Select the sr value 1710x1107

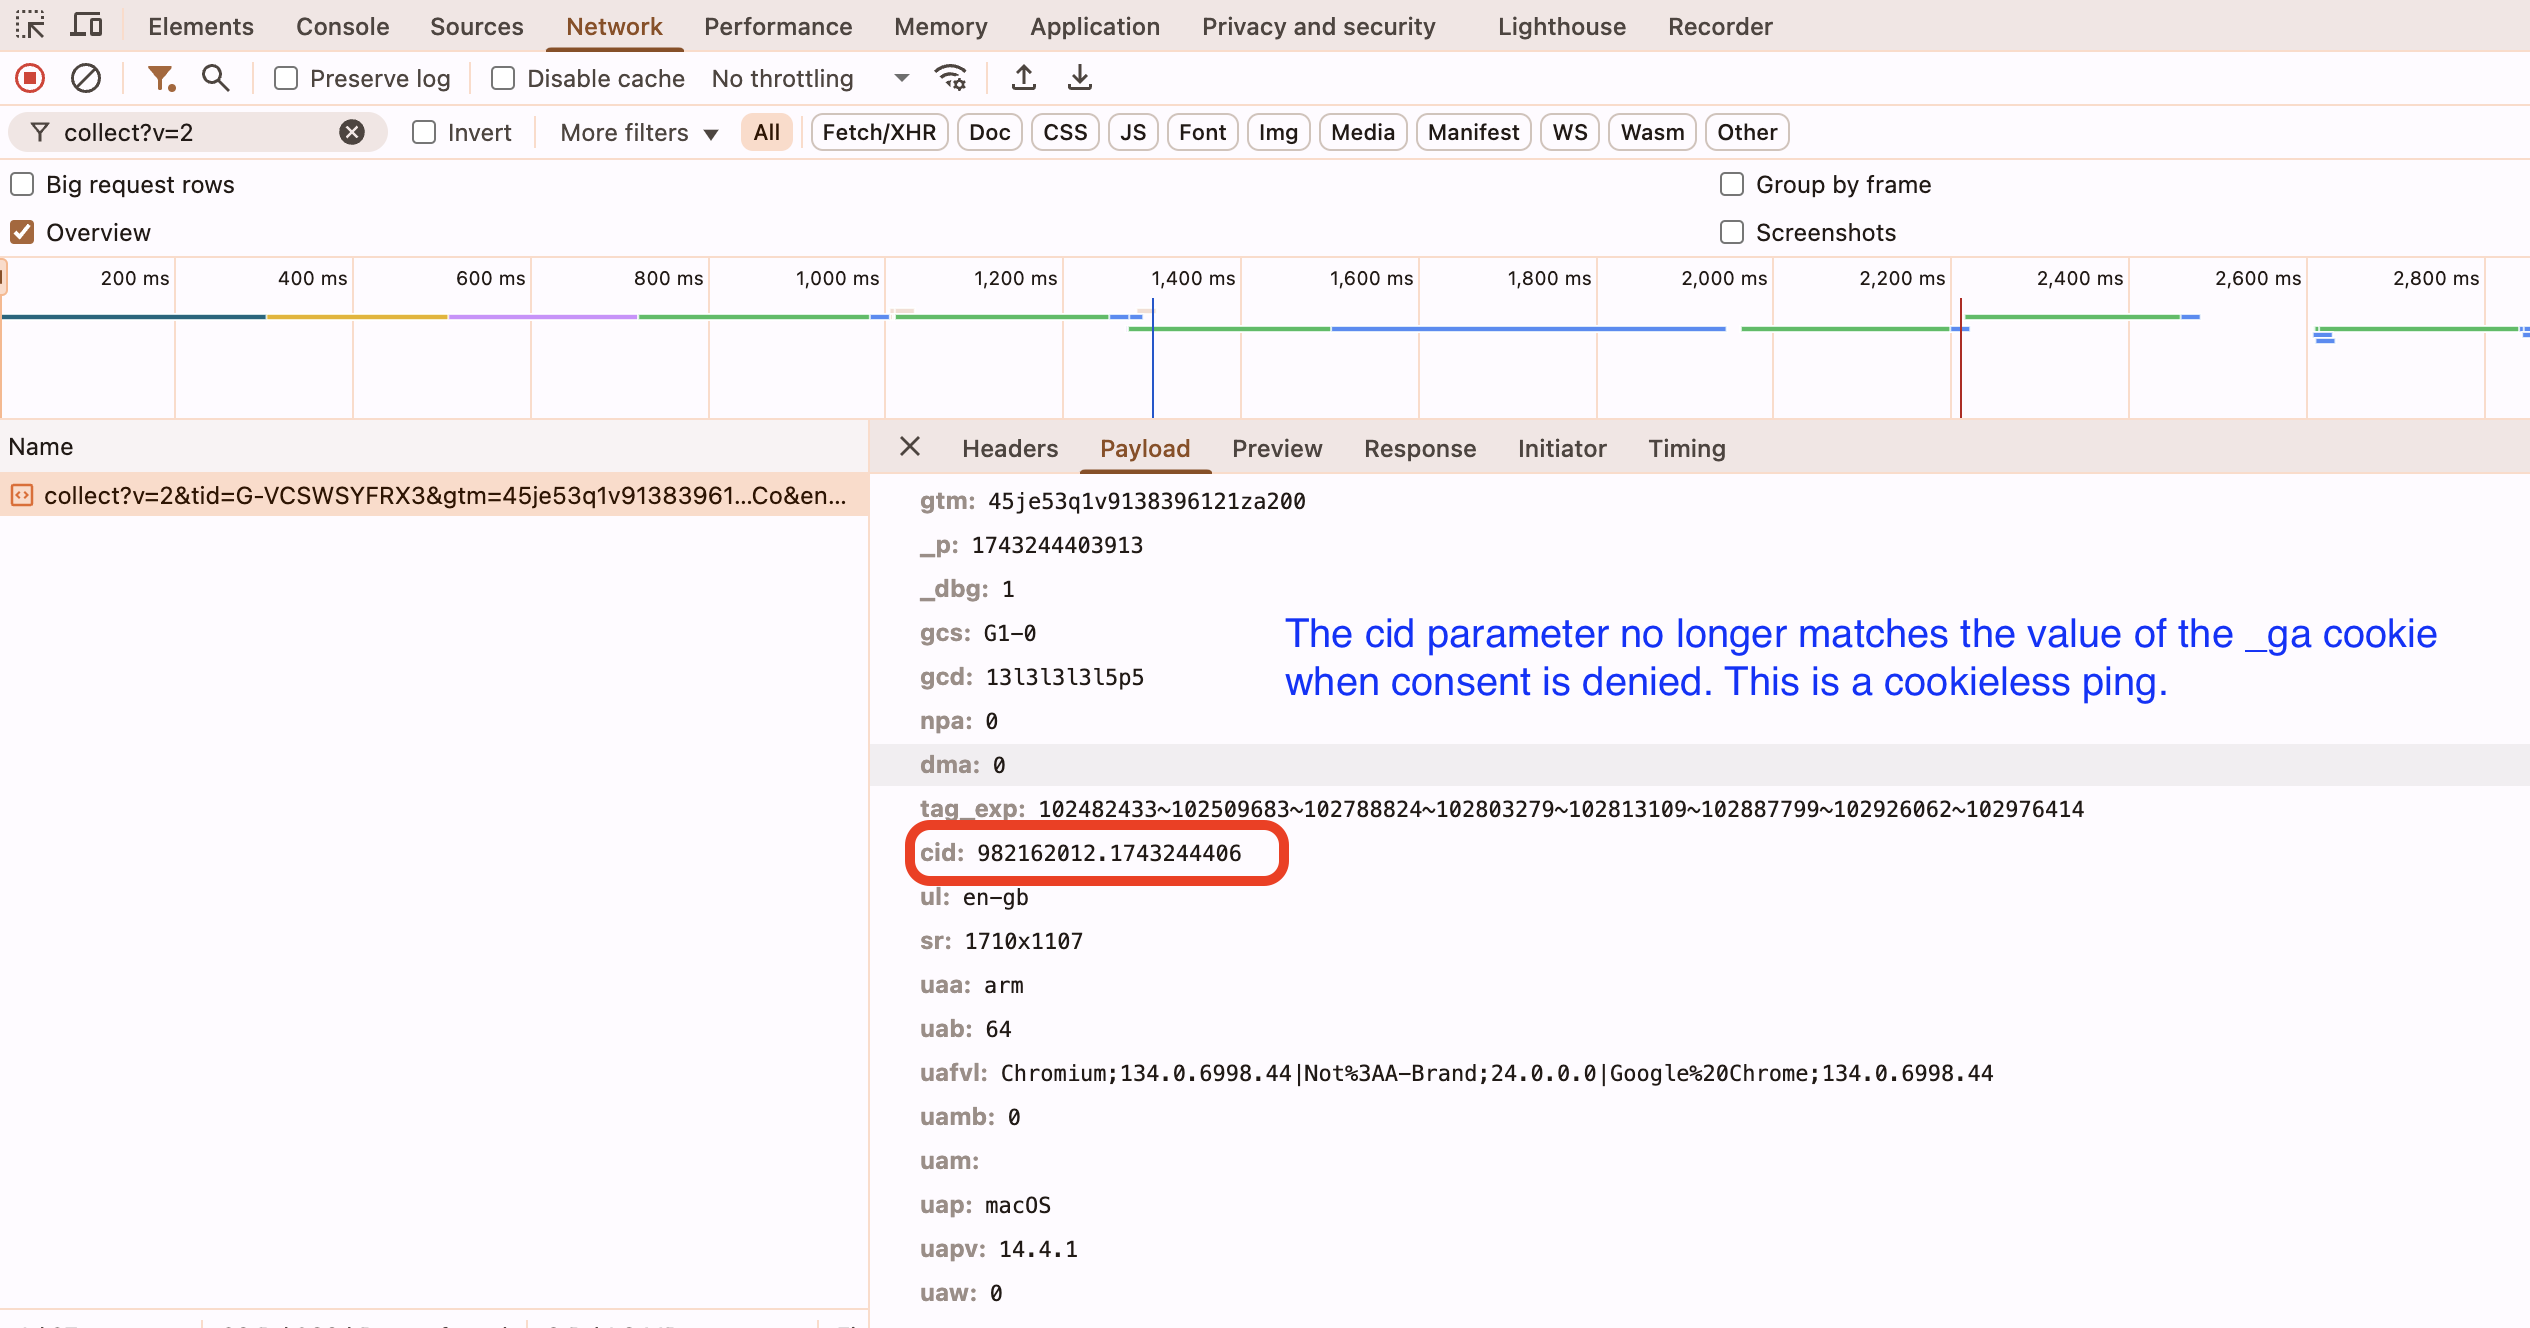click(x=1024, y=941)
